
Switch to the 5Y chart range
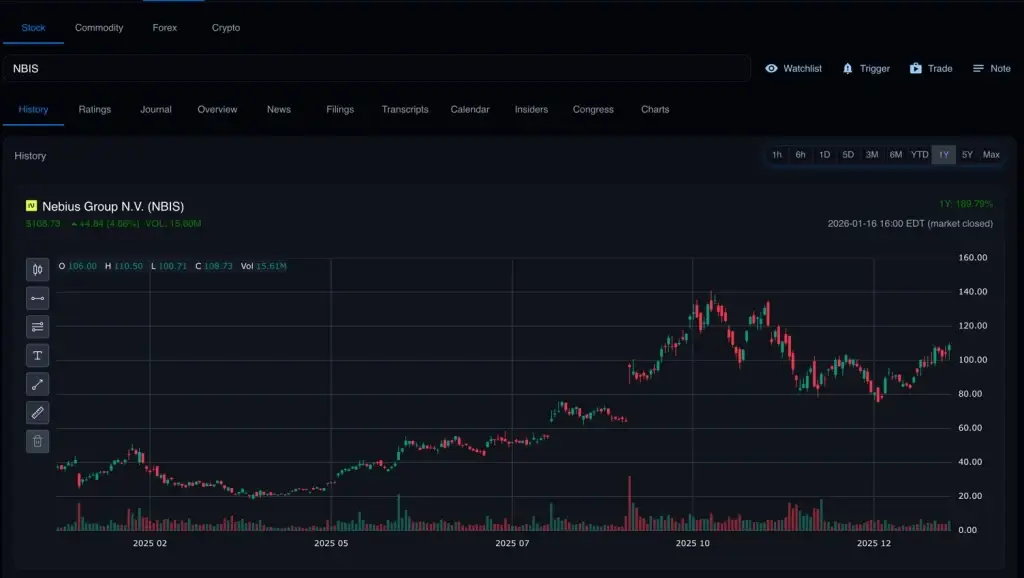pos(965,155)
